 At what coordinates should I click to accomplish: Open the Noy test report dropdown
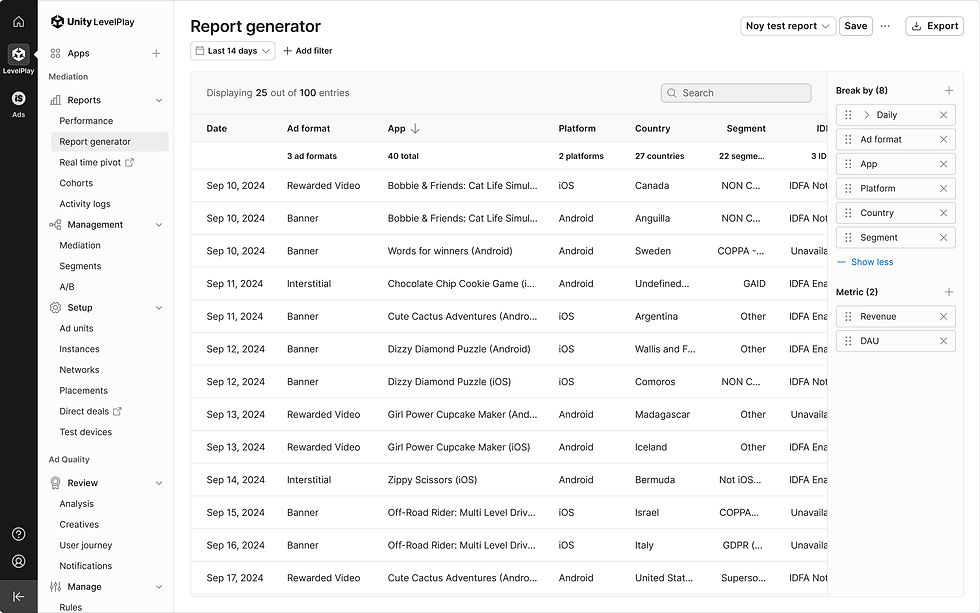tap(788, 26)
